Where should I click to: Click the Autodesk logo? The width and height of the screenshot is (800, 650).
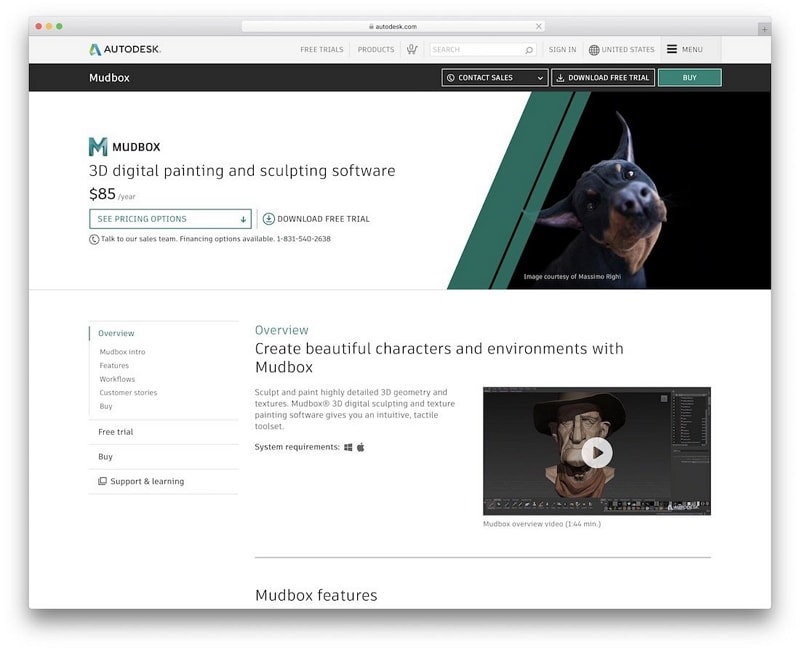125,49
